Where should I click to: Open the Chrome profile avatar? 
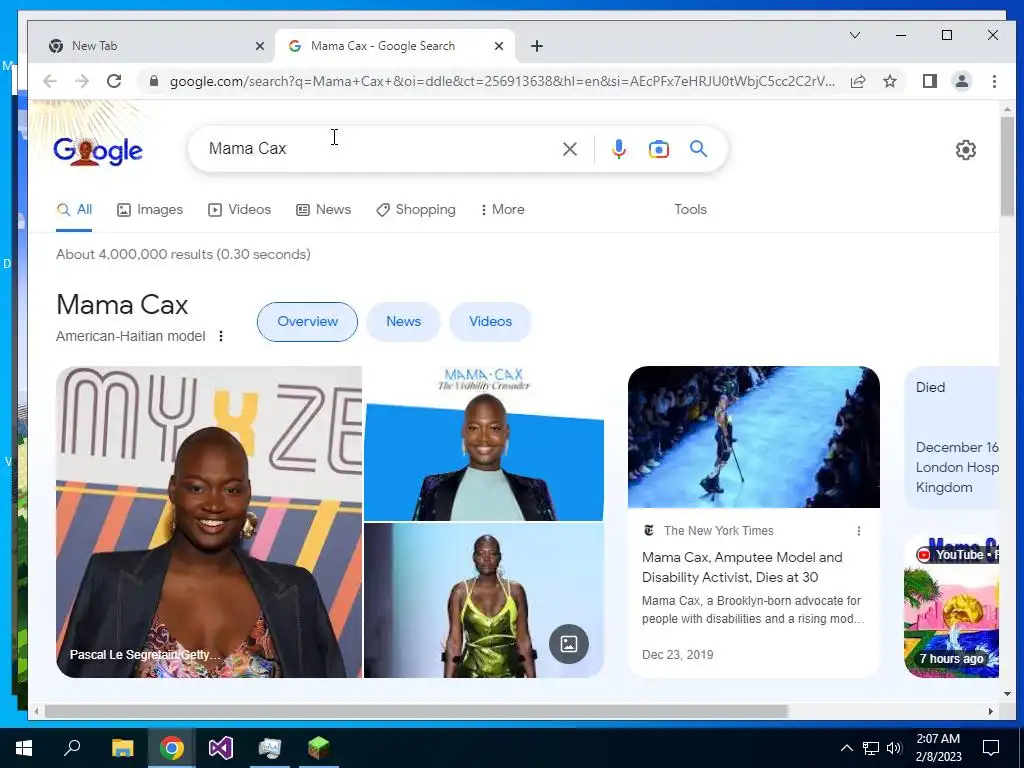click(x=961, y=81)
